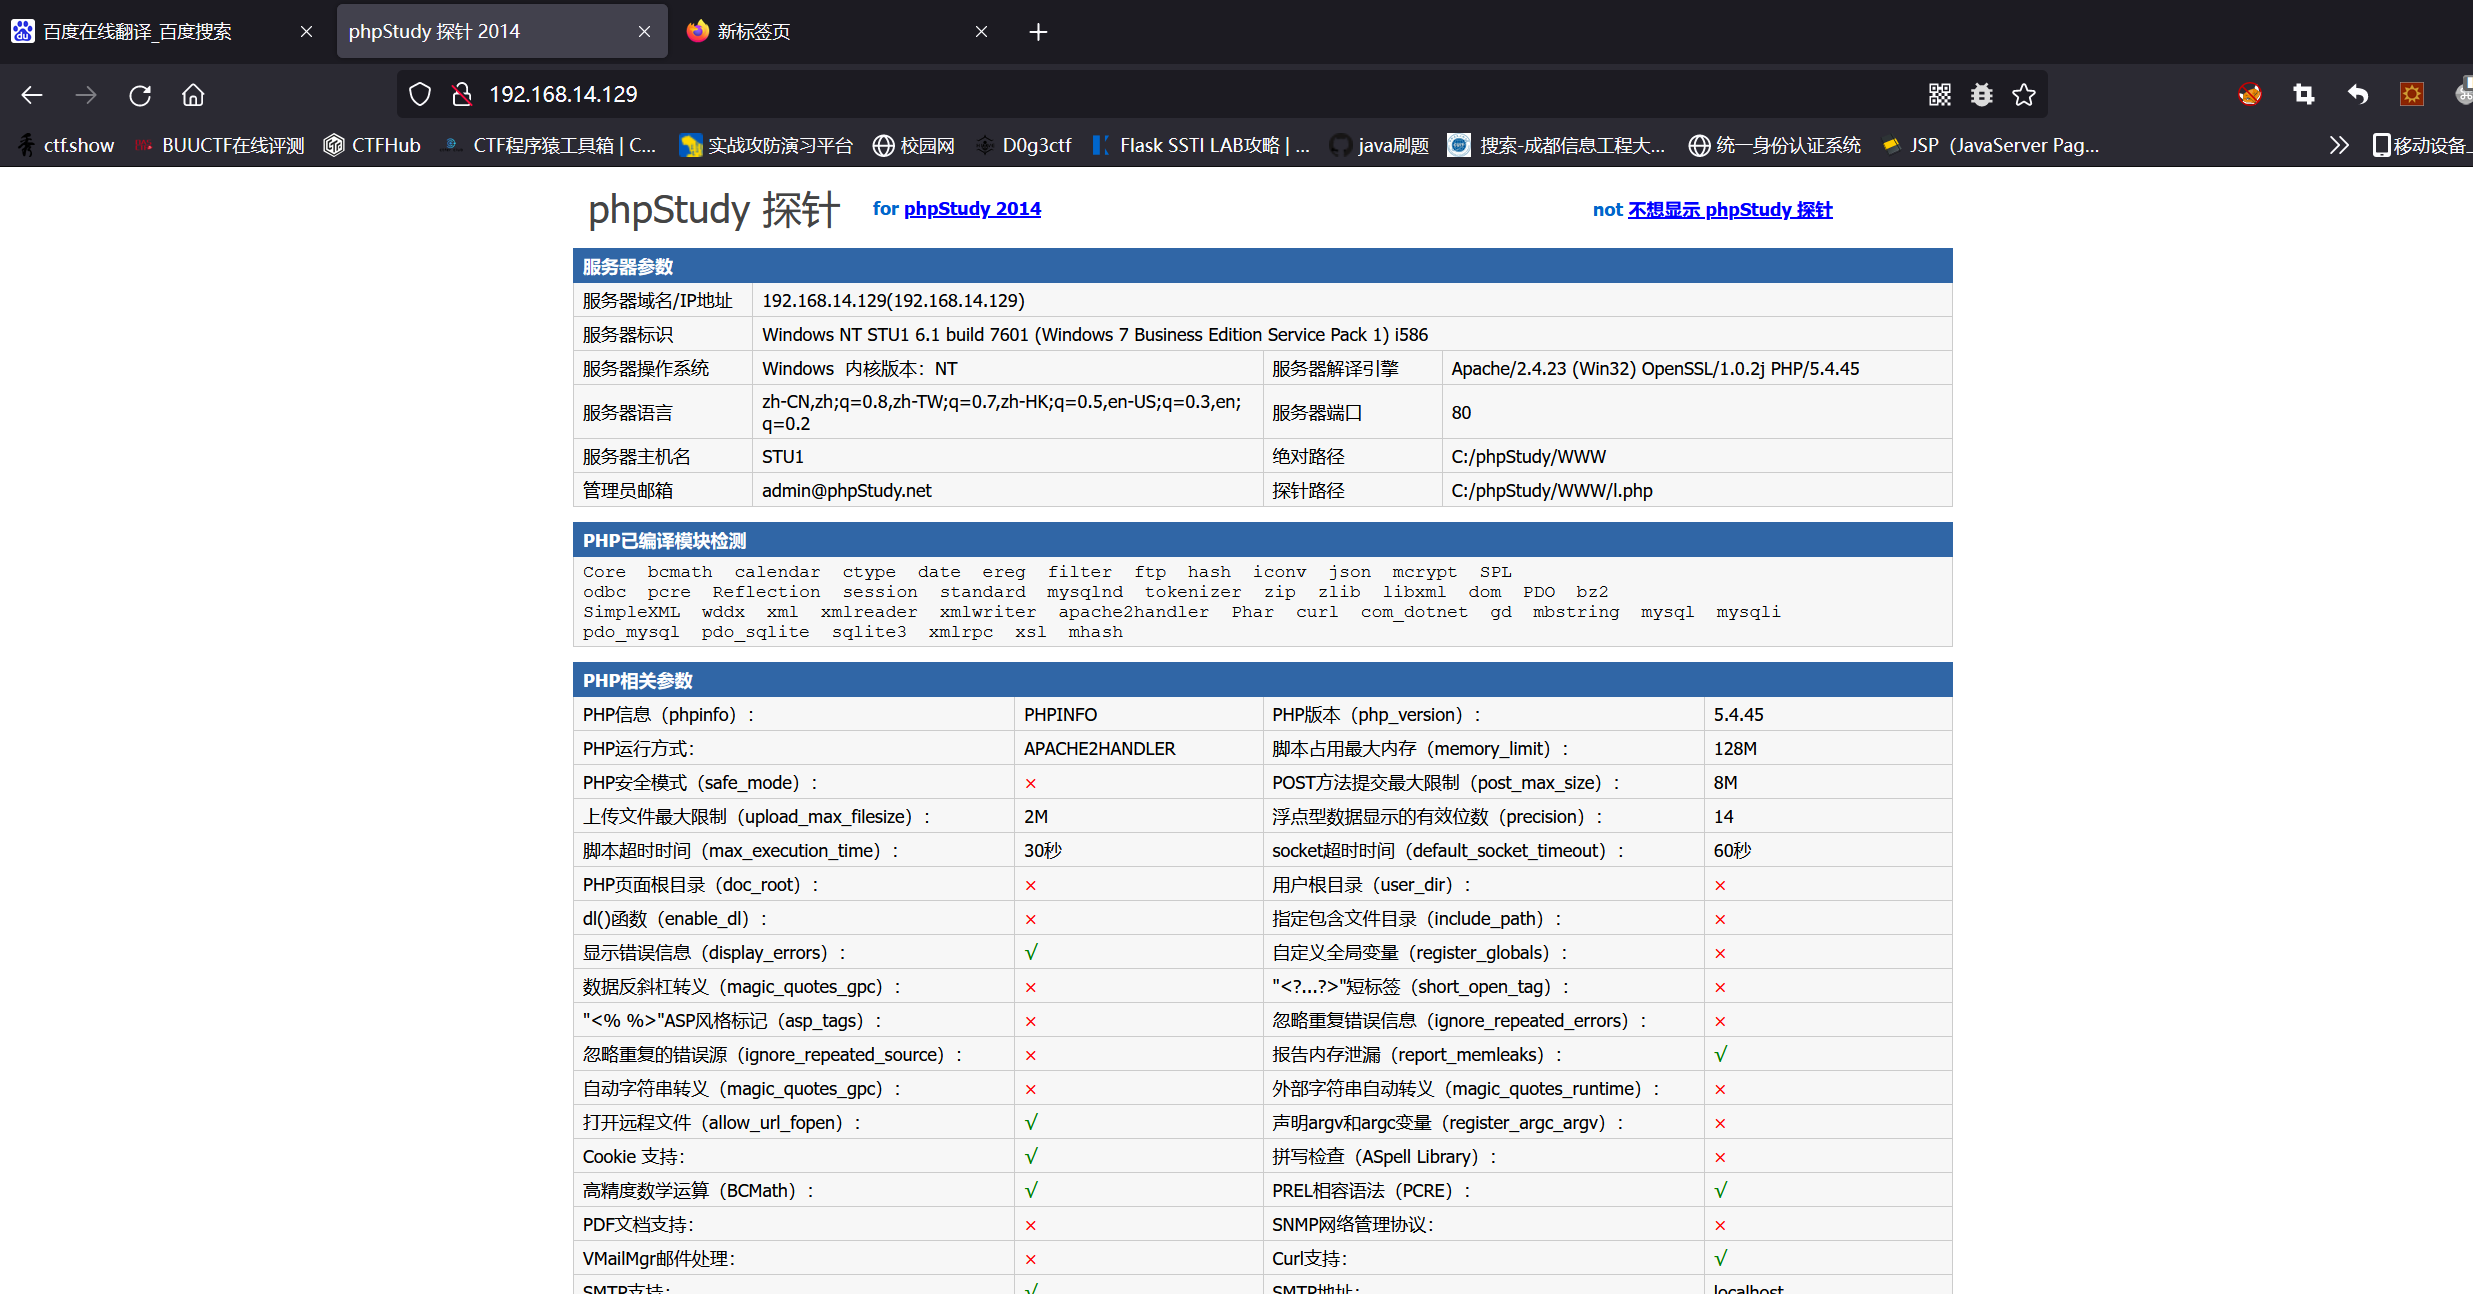Open the 搜索-成都信息工程大 bookmark
2473x1294 pixels.
tap(1556, 146)
